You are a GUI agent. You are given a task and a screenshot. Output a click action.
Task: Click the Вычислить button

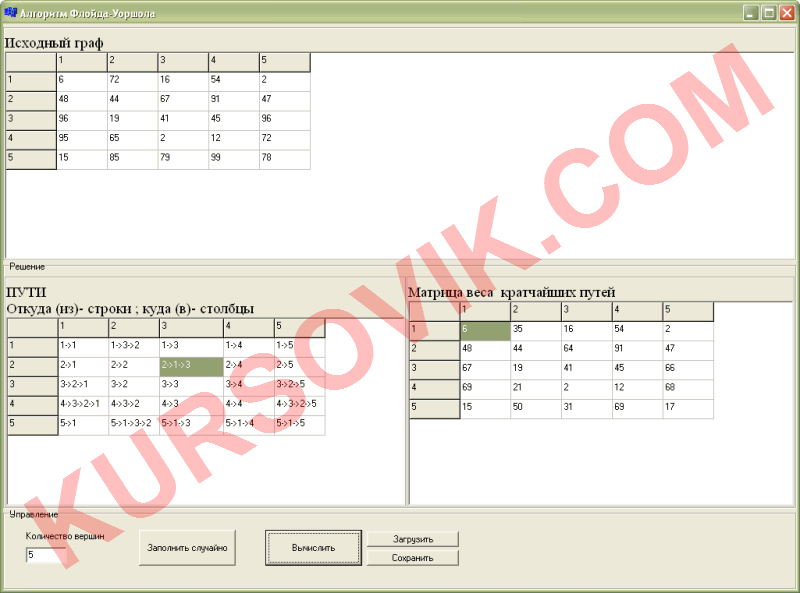coord(313,548)
